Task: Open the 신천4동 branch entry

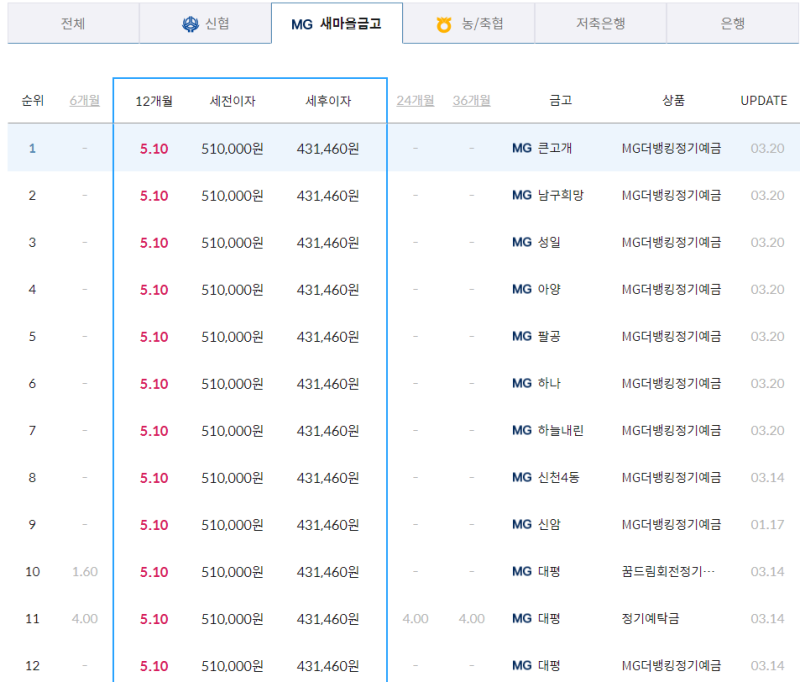Action: click(559, 477)
